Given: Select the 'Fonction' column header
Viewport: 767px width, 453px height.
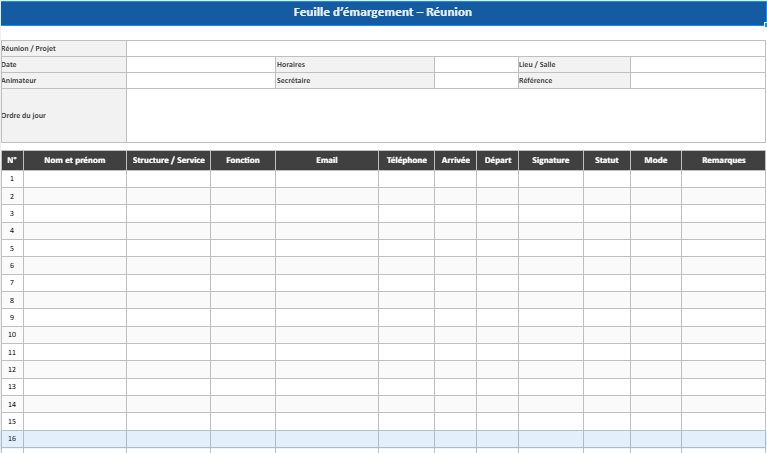Looking at the screenshot, I should [x=243, y=160].
